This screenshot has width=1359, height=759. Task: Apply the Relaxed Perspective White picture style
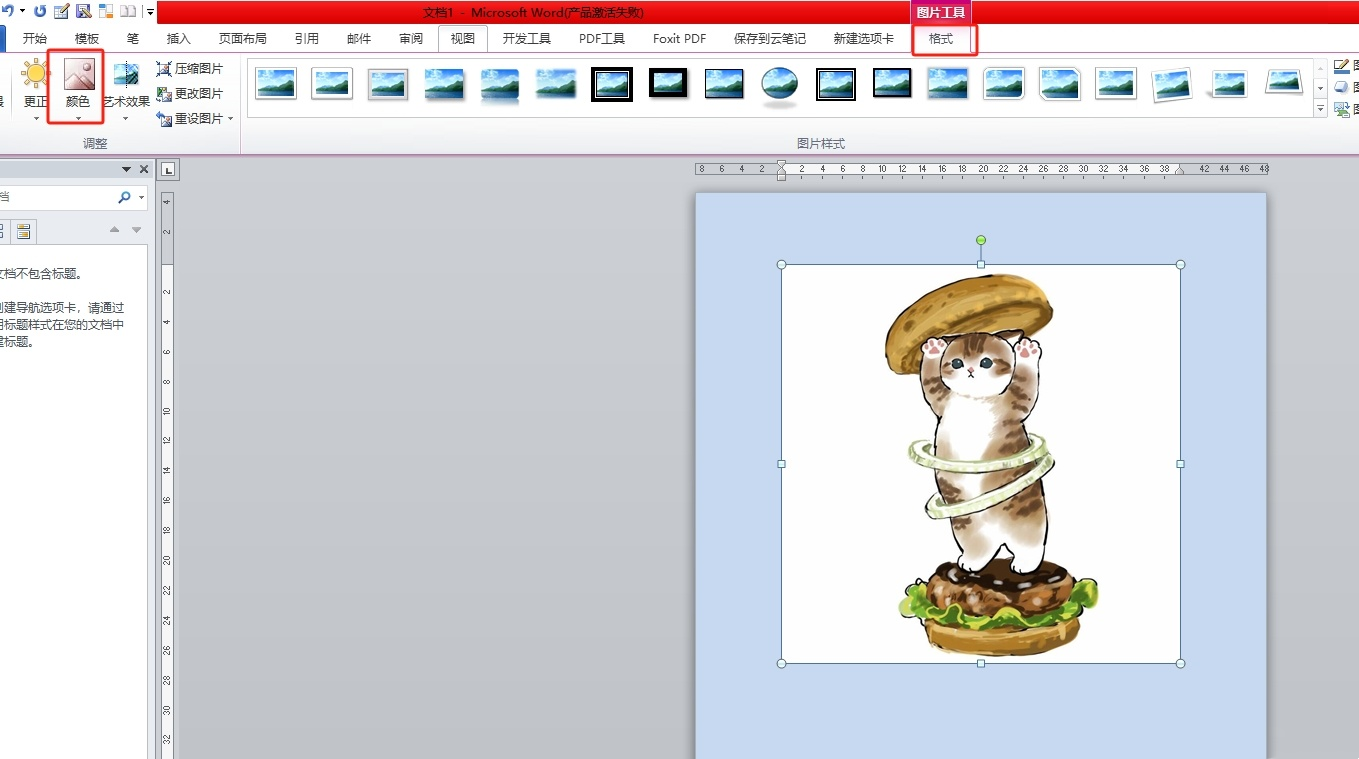click(1284, 84)
